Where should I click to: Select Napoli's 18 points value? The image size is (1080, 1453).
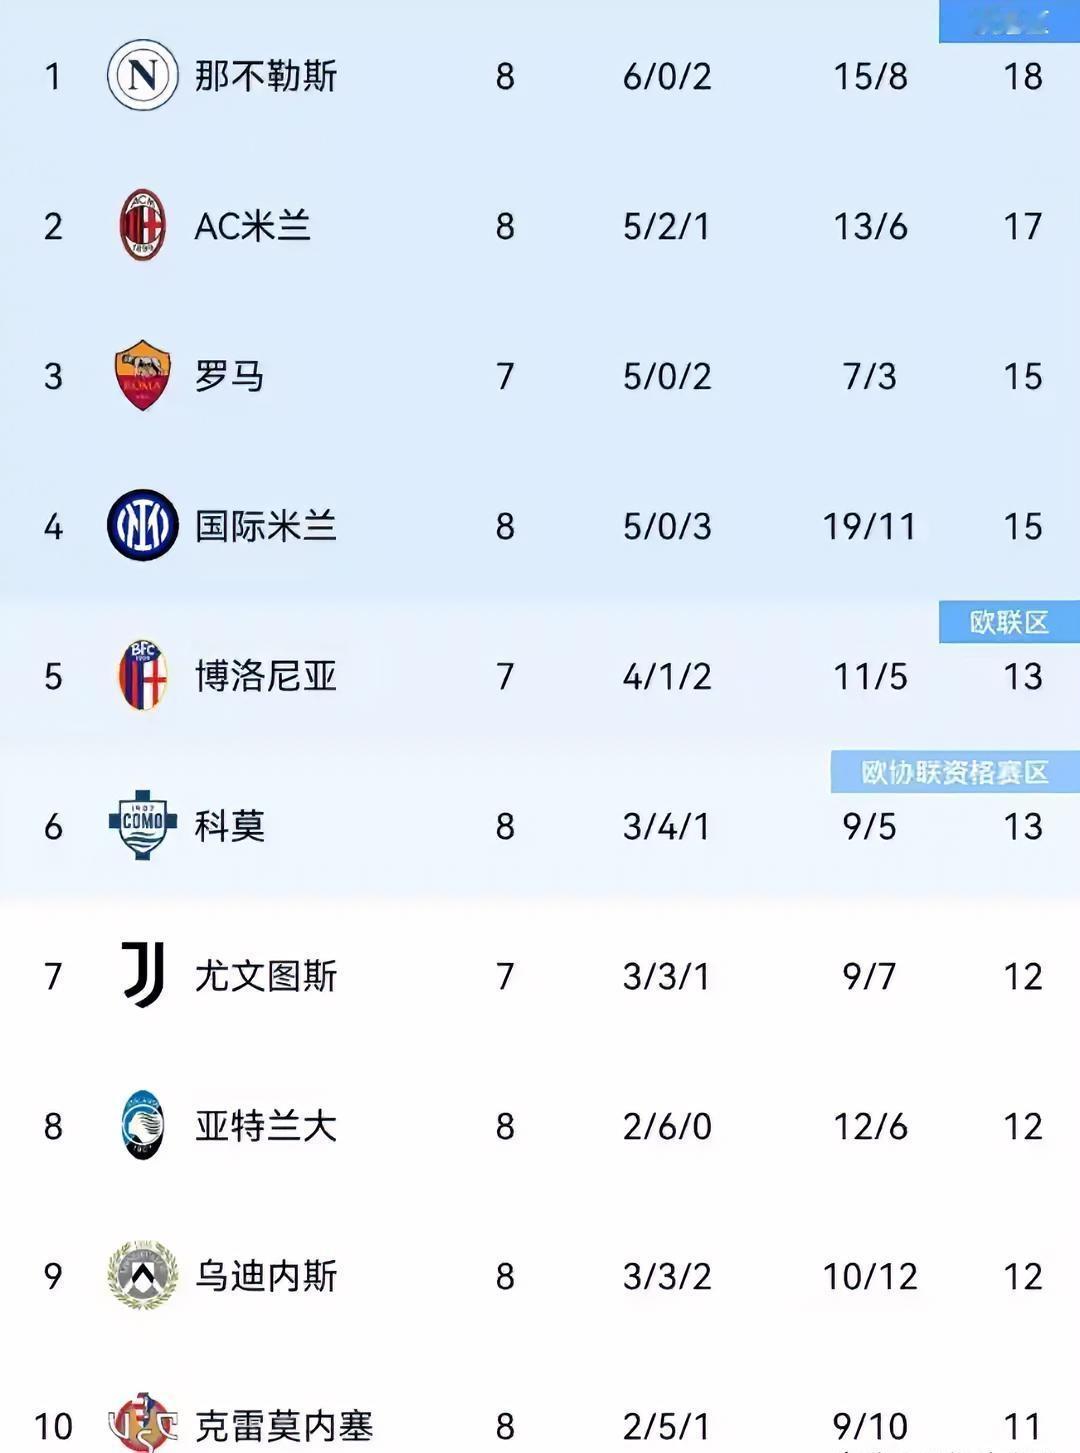point(1023,76)
